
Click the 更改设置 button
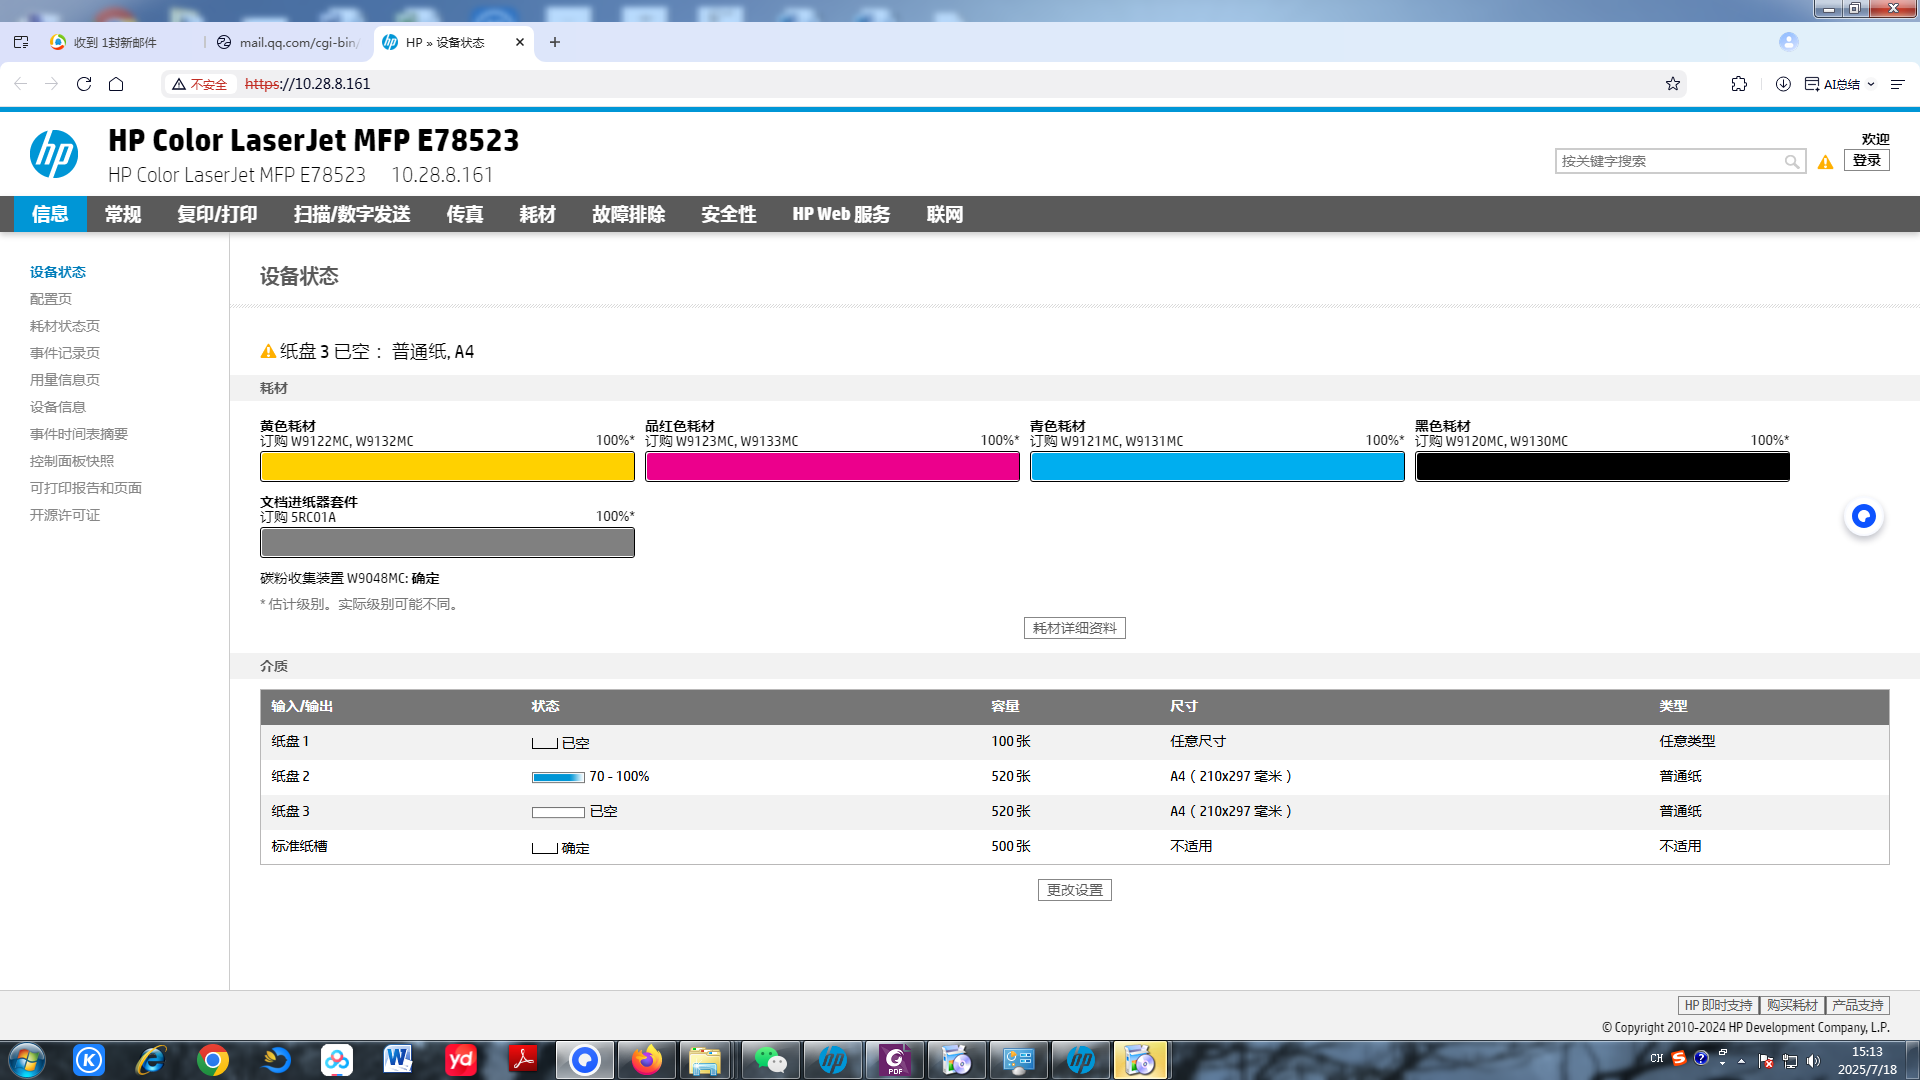click(1074, 890)
